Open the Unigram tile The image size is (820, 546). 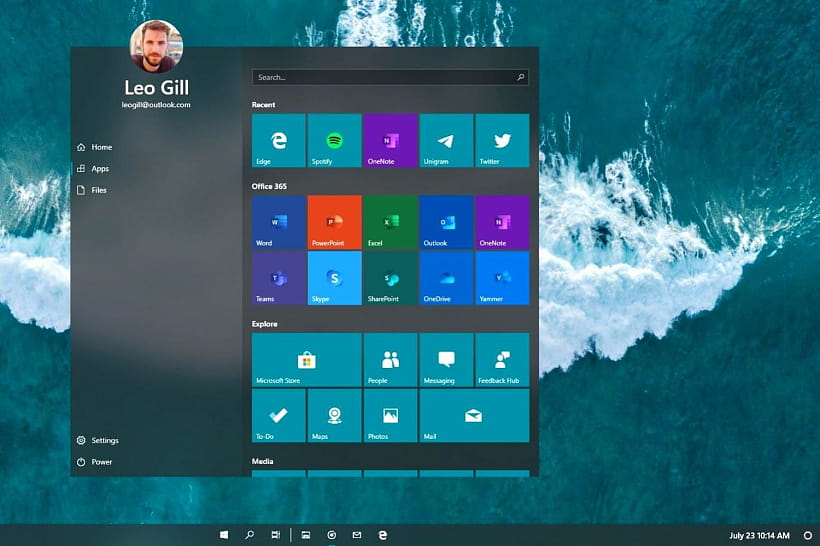coord(447,141)
